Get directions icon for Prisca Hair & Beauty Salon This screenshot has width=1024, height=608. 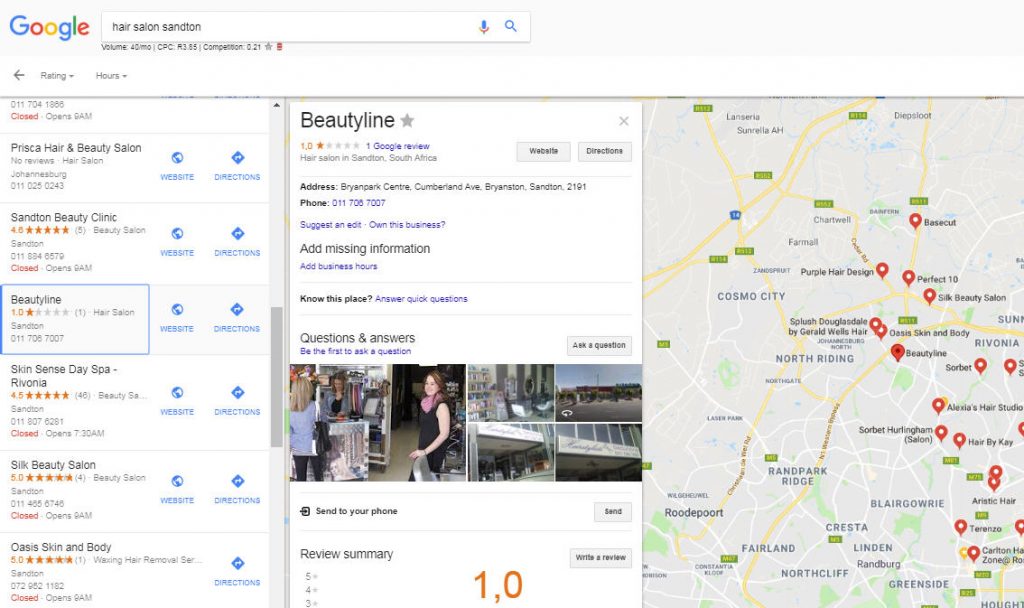(x=238, y=157)
